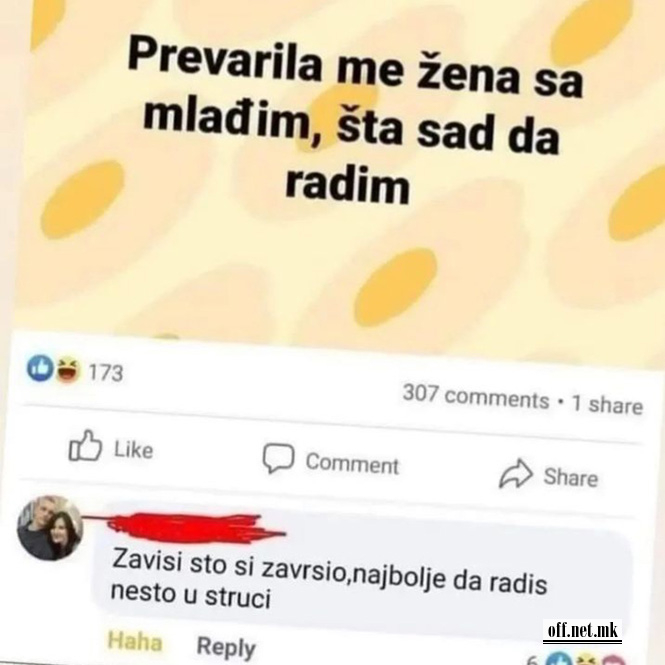Click Reply under the comment
The image size is (665, 665).
click(x=226, y=647)
